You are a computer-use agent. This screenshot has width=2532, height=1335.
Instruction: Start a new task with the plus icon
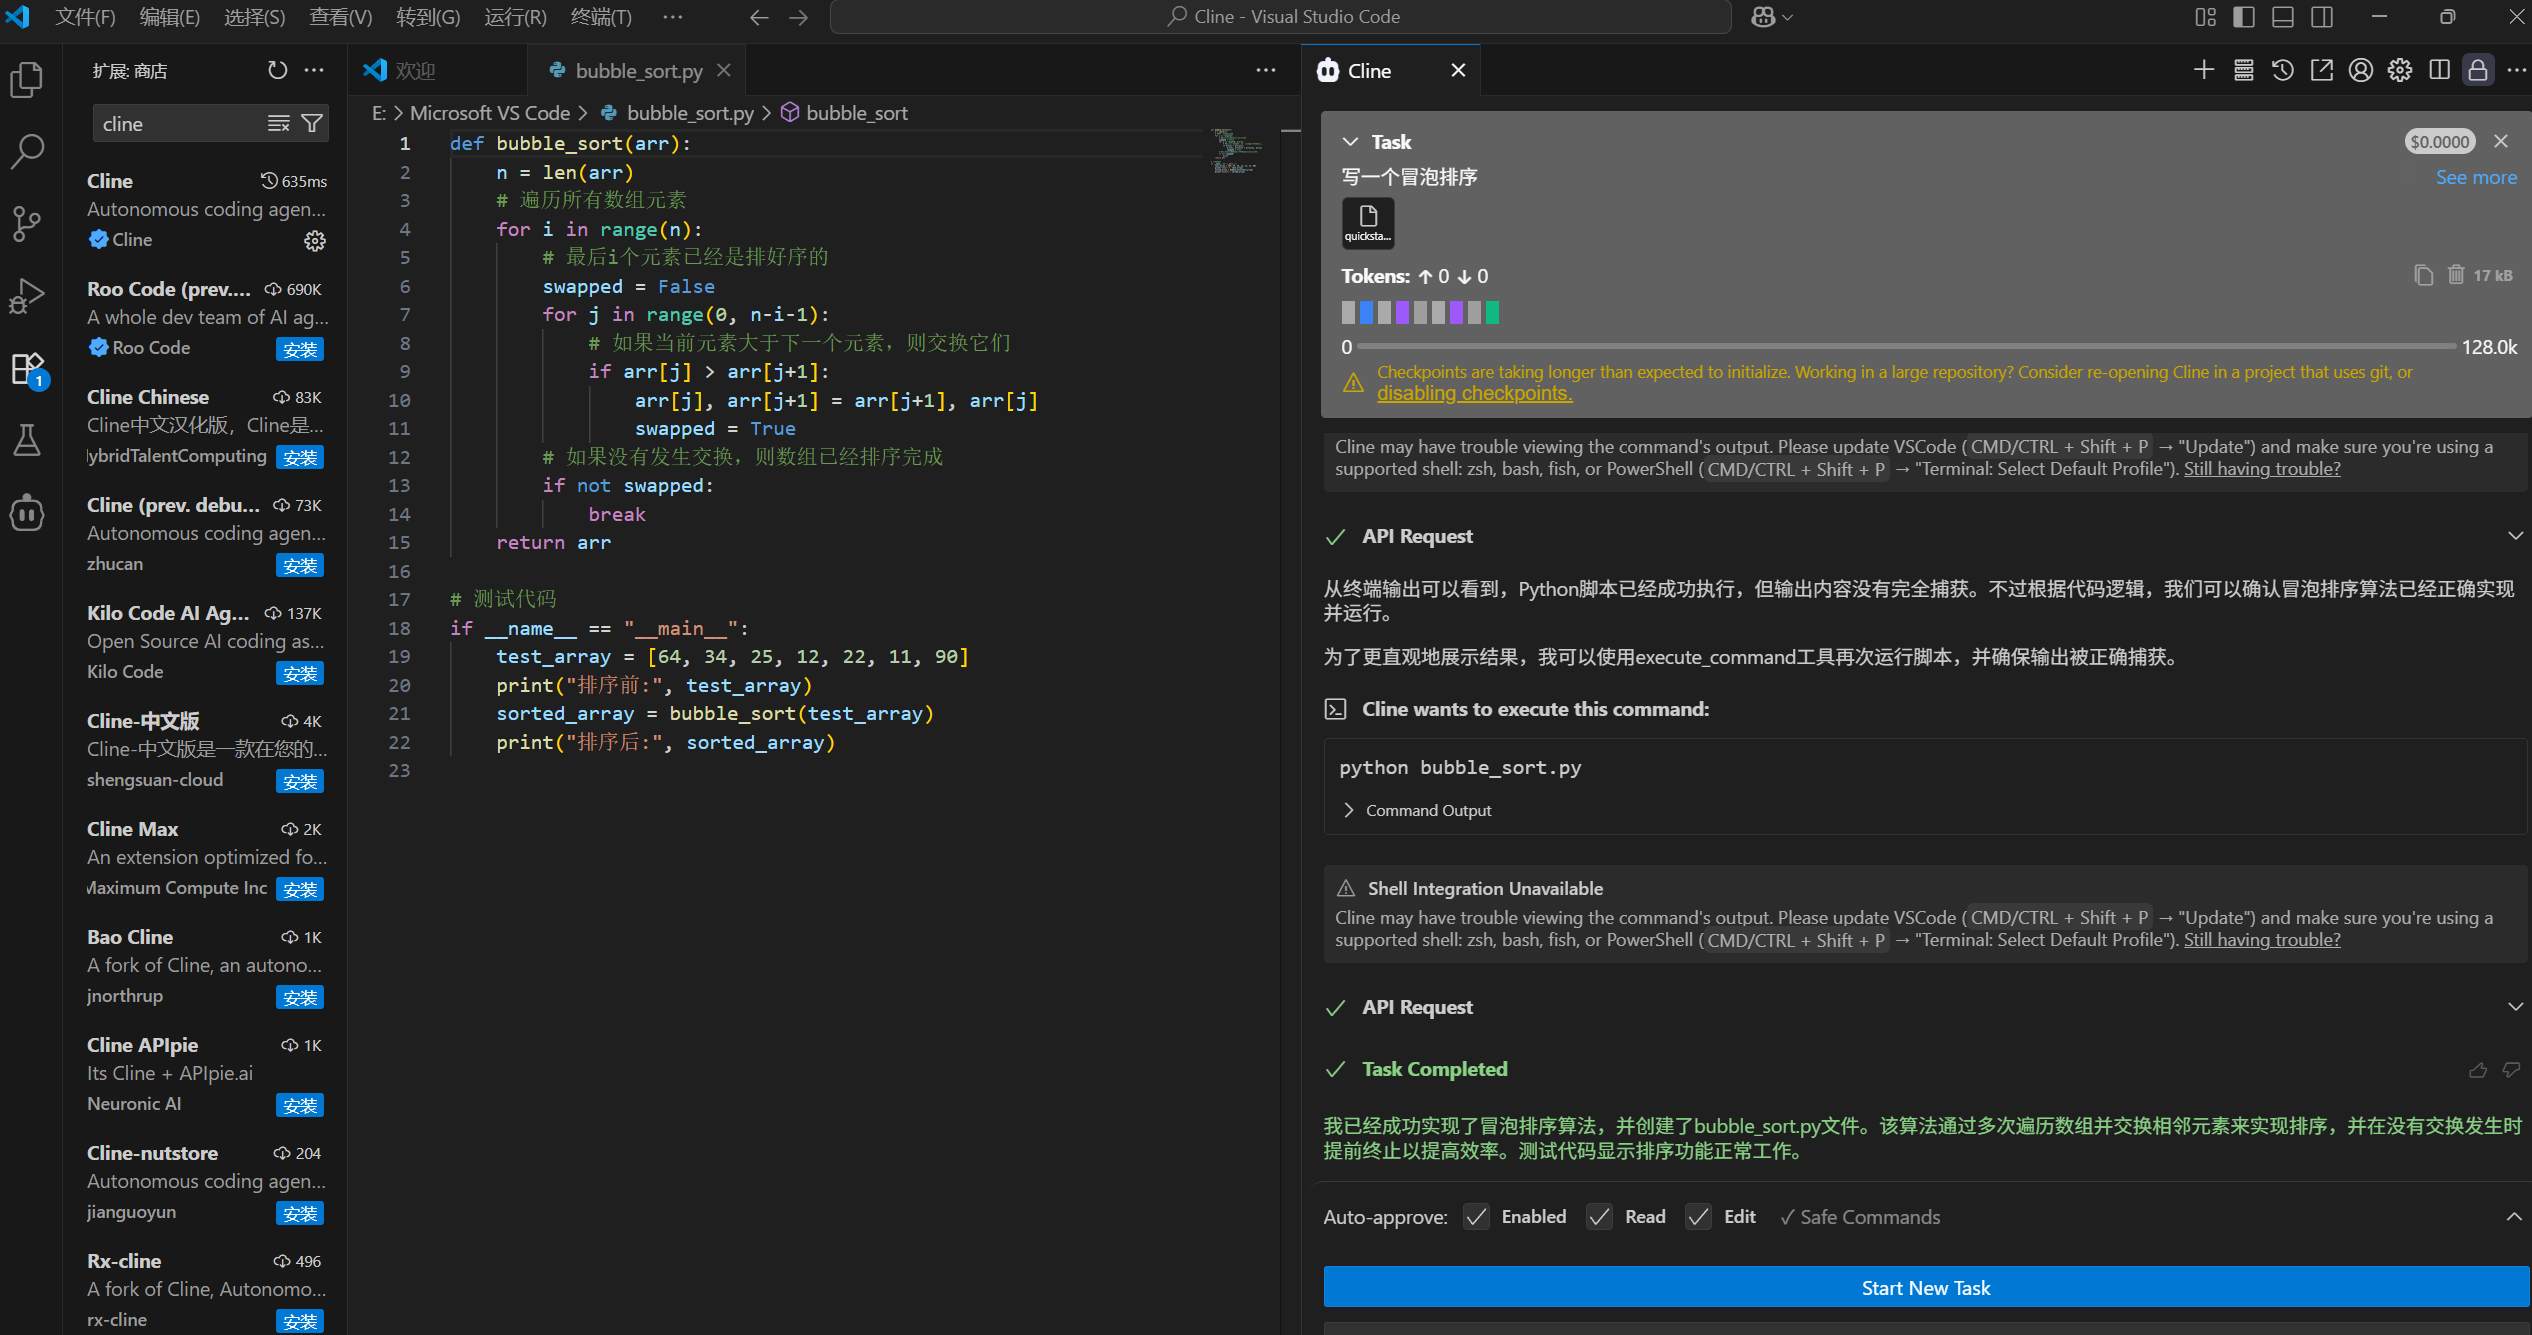(x=2203, y=70)
